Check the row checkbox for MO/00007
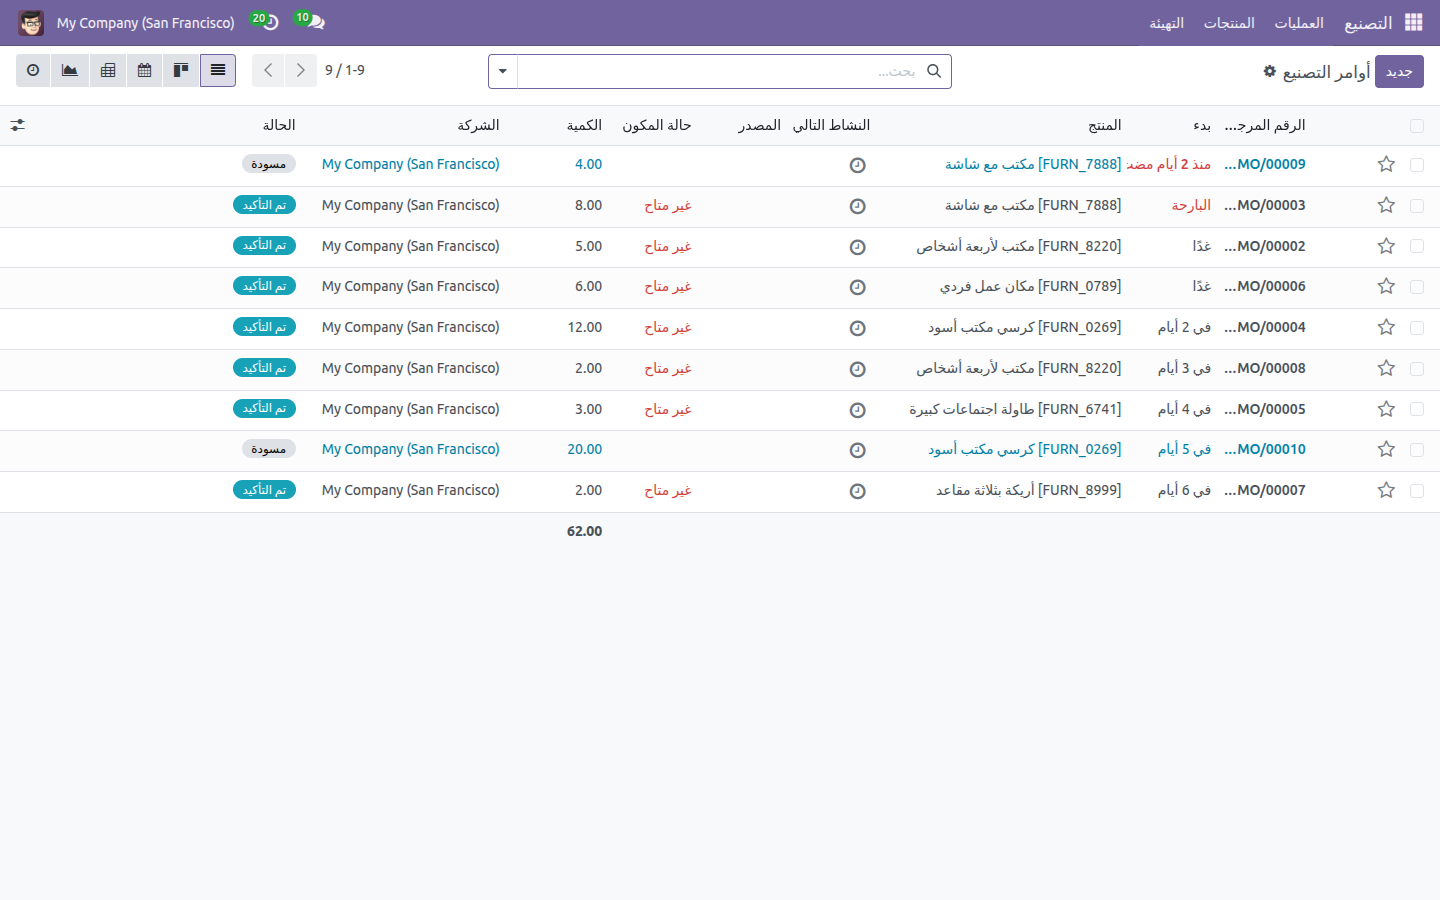This screenshot has height=900, width=1440. (x=1417, y=491)
